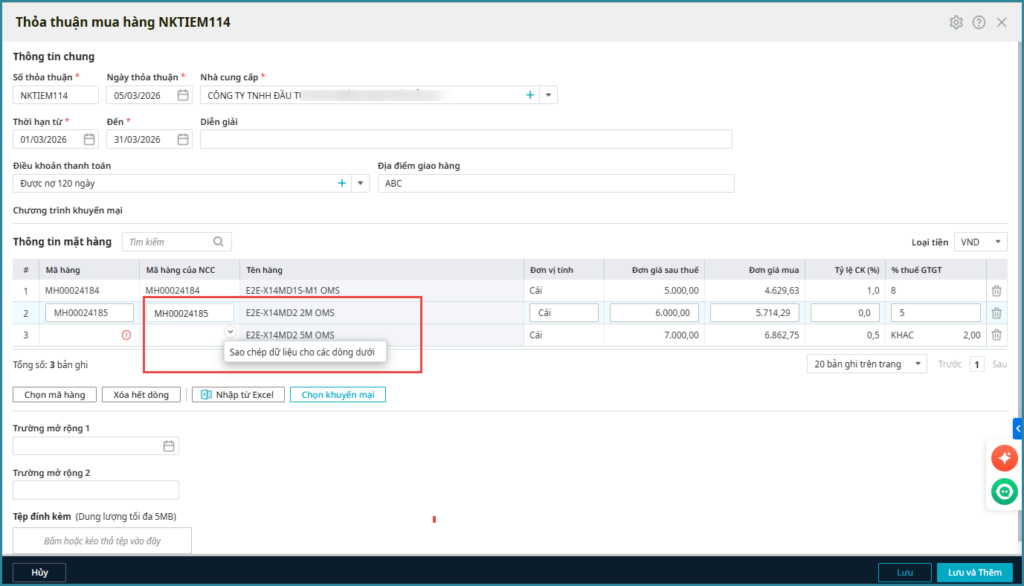The width and height of the screenshot is (1024, 586).
Task: Click plus icon to add Nhà cung cấp
Action: pyautogui.click(x=530, y=95)
